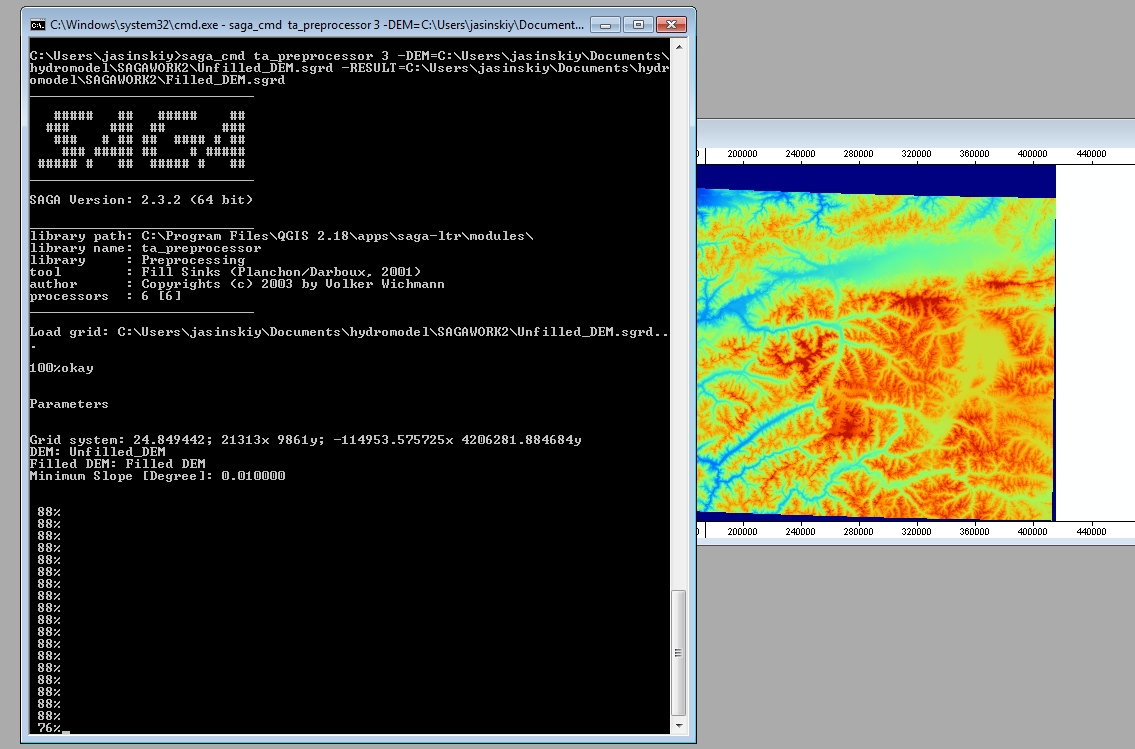Viewport: 1135px width, 749px height.
Task: Click the 'Grid system: 24.849442' line
Action: pos(305,440)
